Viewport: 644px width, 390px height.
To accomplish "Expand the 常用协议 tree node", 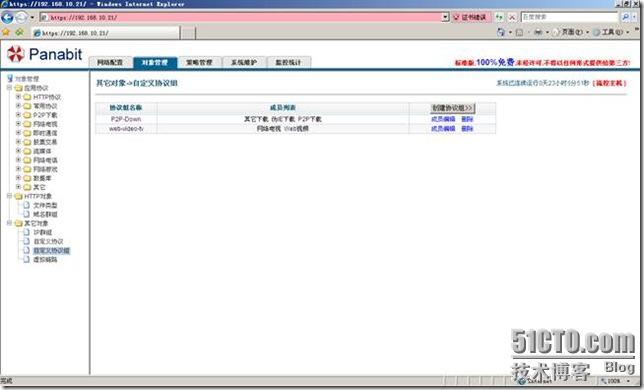I will tap(18, 106).
